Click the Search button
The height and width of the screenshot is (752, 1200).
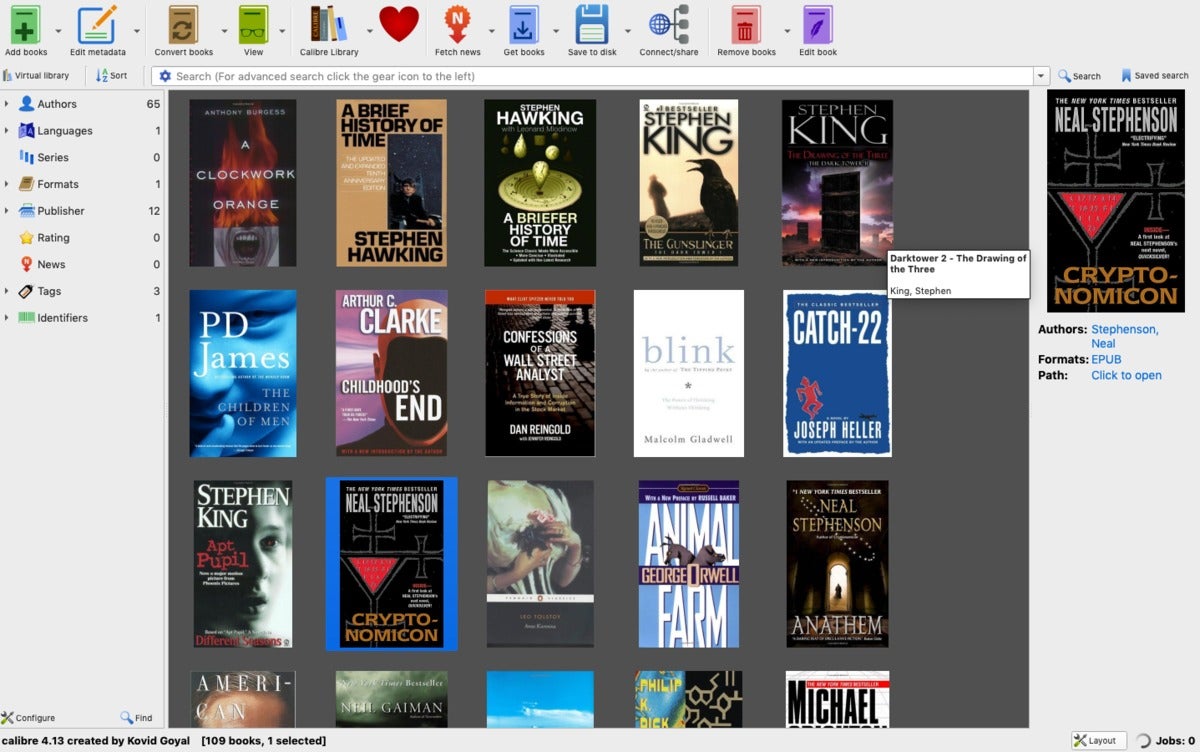pyautogui.click(x=1079, y=76)
